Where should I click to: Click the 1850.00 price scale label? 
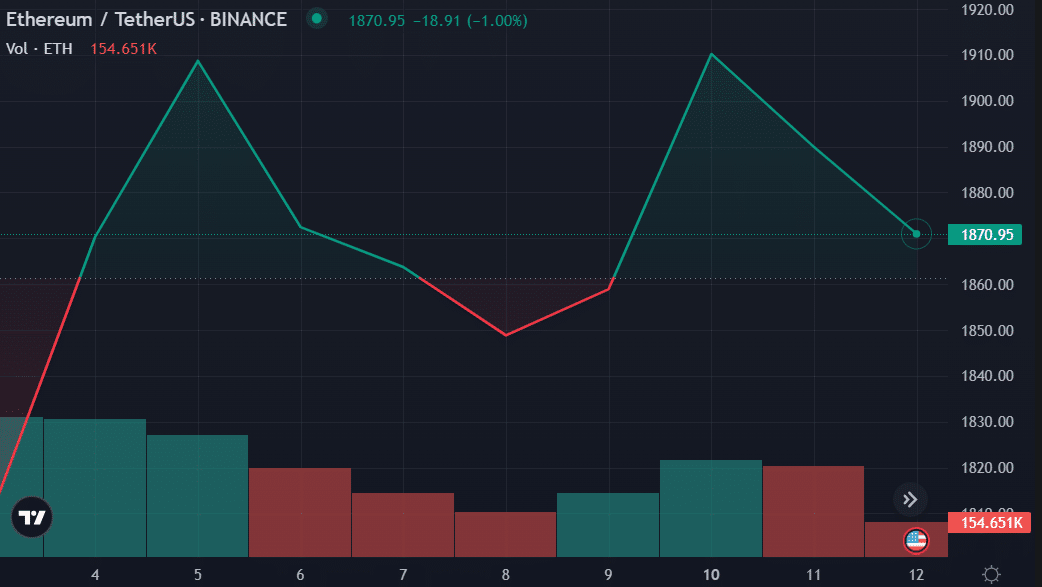point(988,330)
